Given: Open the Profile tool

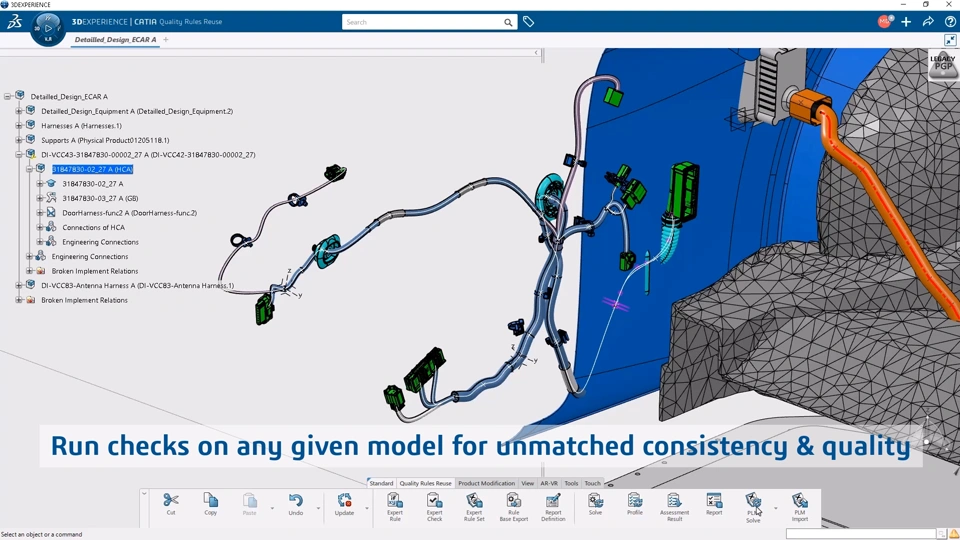Looking at the screenshot, I should (635, 504).
